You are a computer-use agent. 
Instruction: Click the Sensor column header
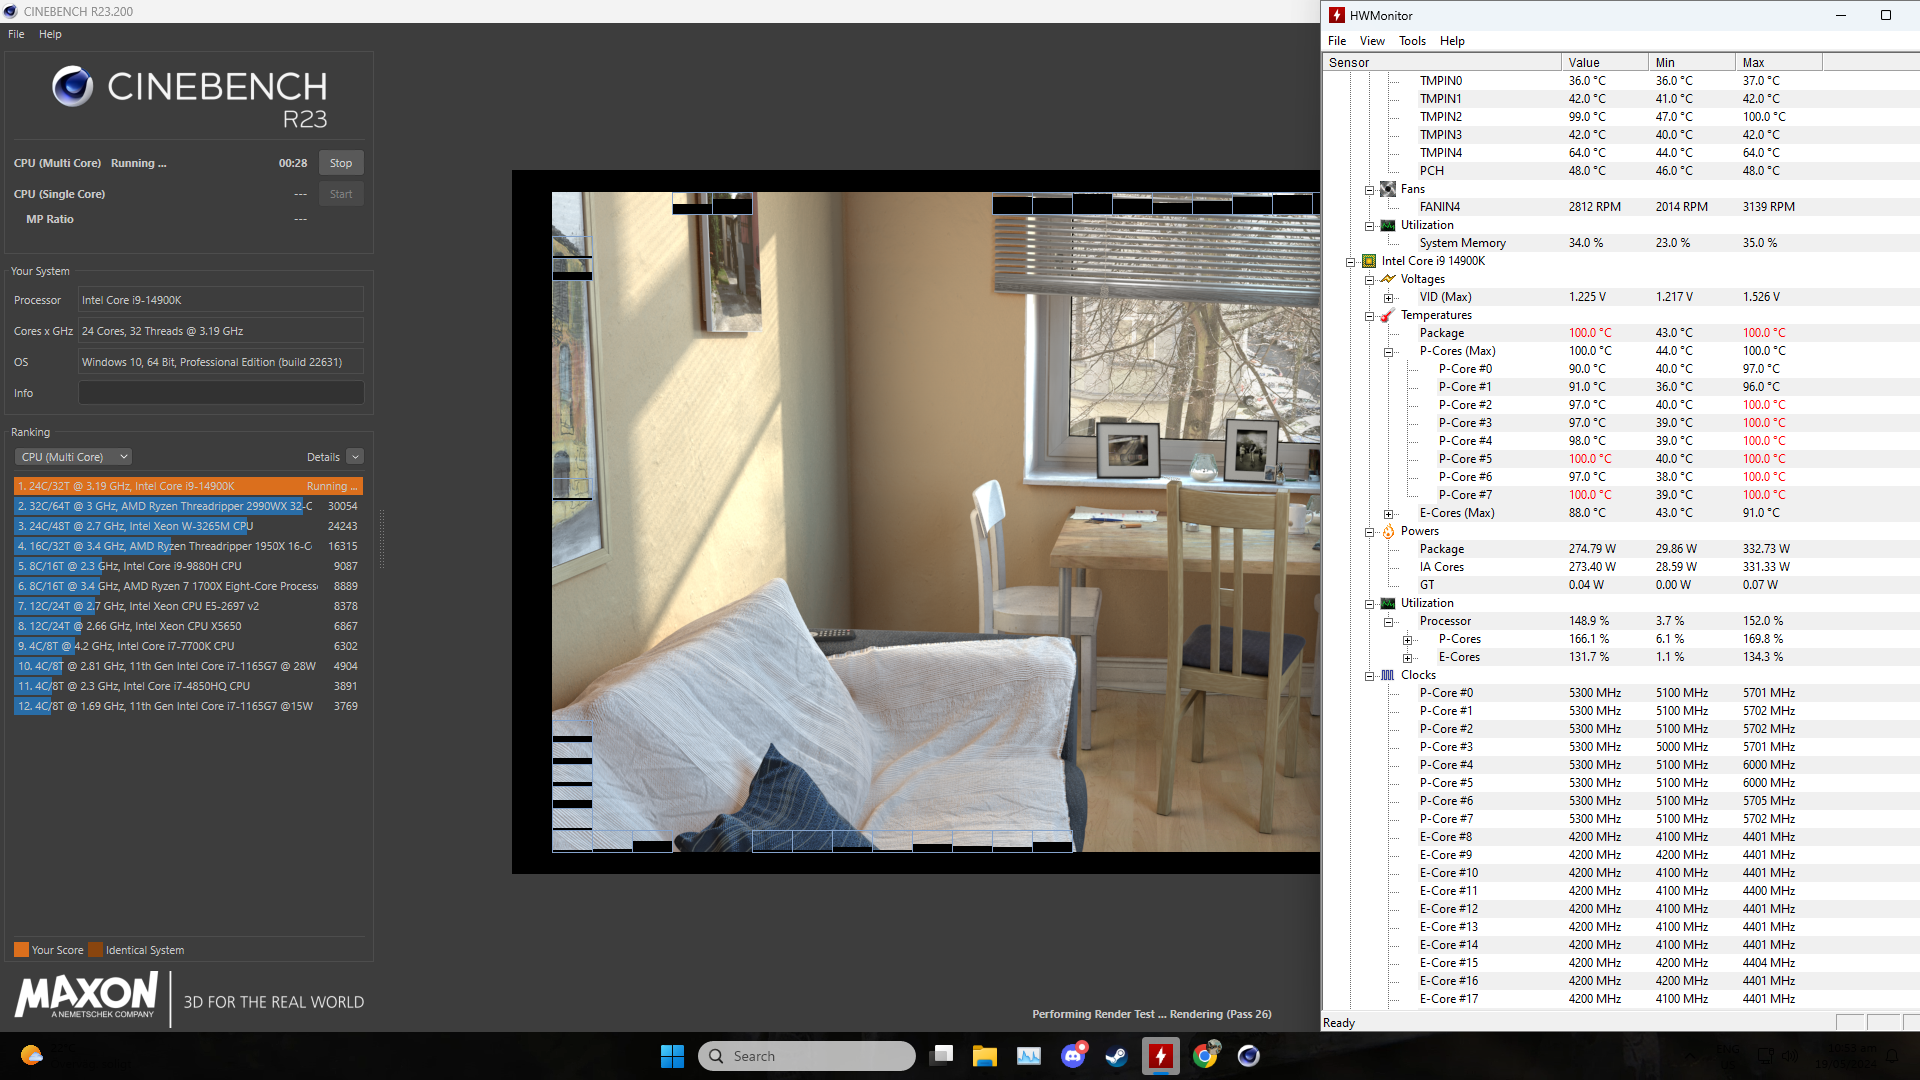[1441, 62]
